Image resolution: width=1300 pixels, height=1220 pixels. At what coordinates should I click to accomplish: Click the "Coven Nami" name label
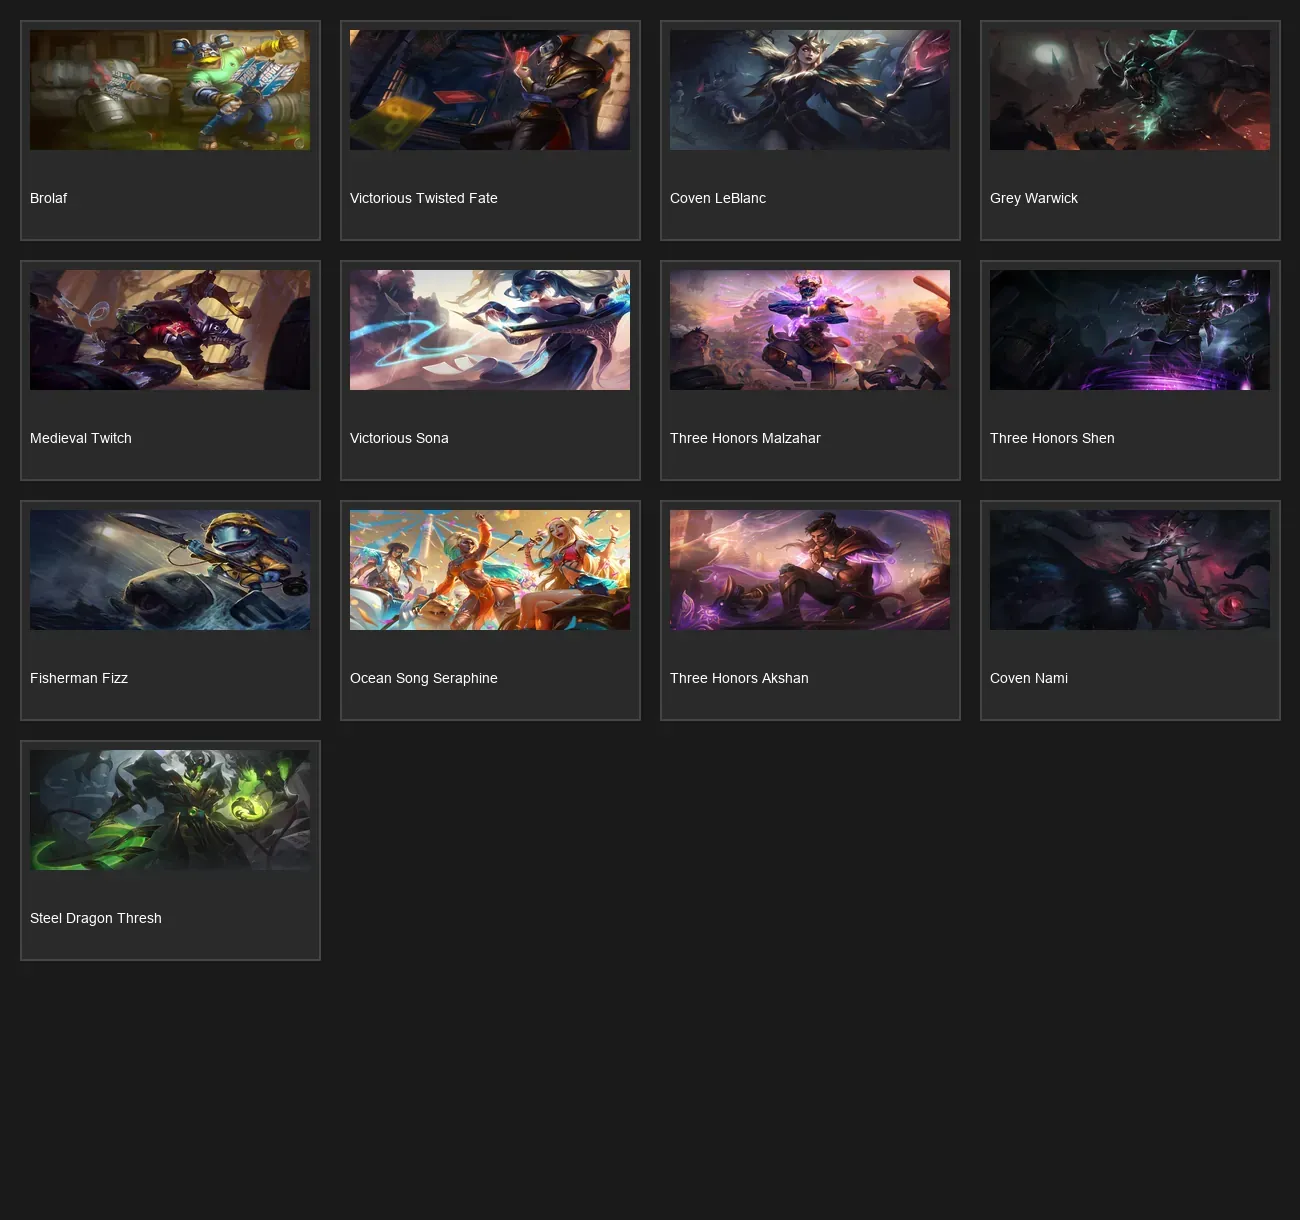click(1029, 678)
